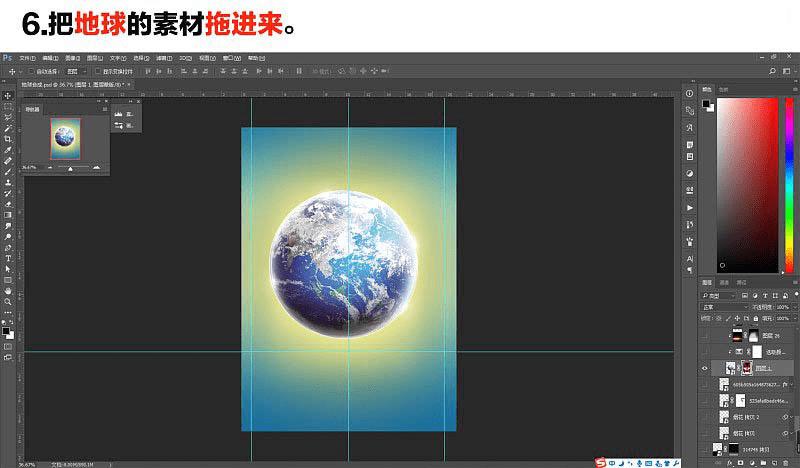Open the 3D menu
Screen dimensions: 800x468
pos(185,58)
